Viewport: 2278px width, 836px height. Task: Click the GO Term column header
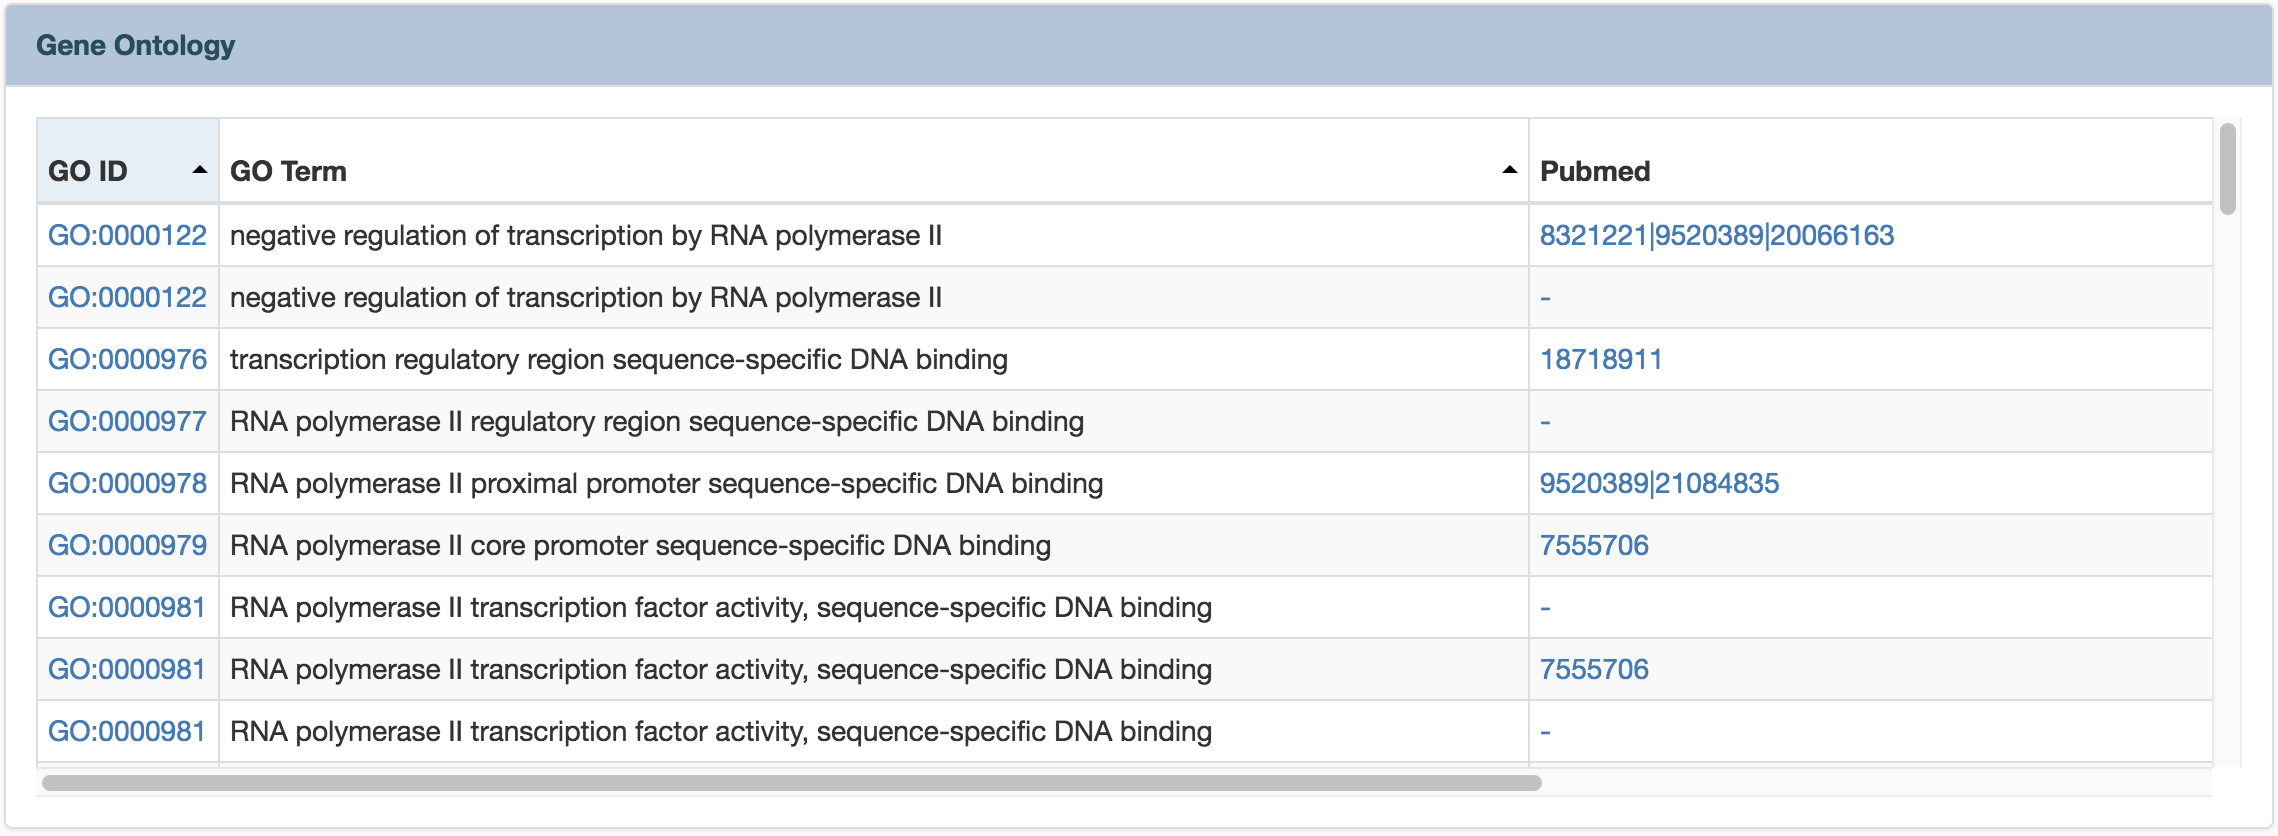point(288,171)
